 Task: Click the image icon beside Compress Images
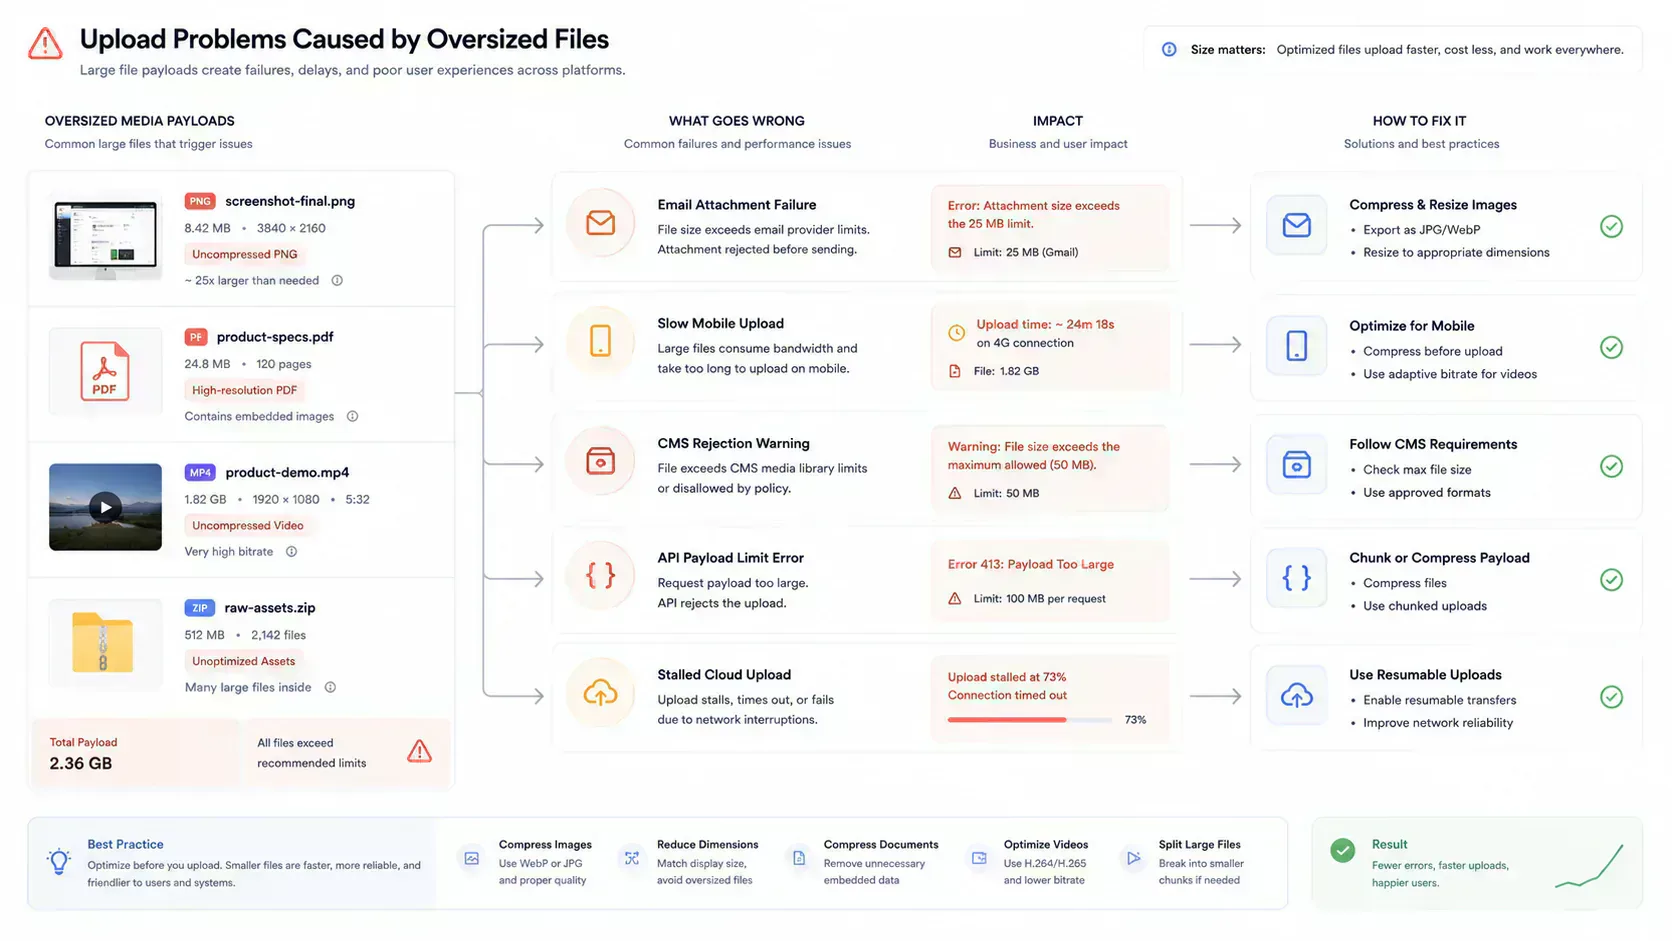(472, 859)
